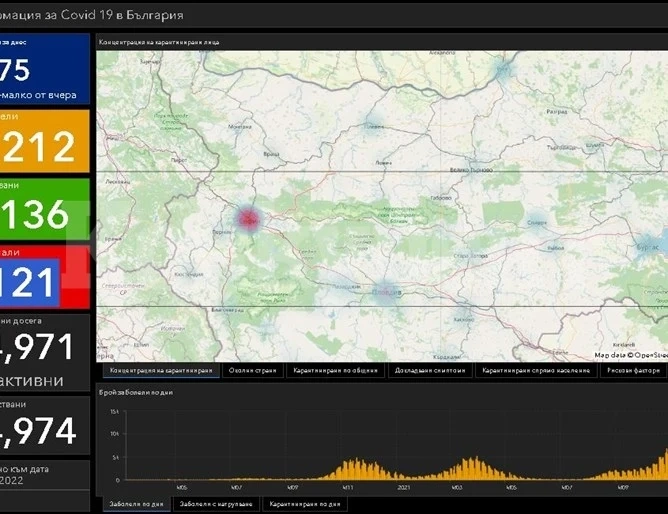Viewport: 668px width, 514px height.
Task: Click the Plovdiv blue hotspot on map
Action: pyautogui.click(x=386, y=292)
